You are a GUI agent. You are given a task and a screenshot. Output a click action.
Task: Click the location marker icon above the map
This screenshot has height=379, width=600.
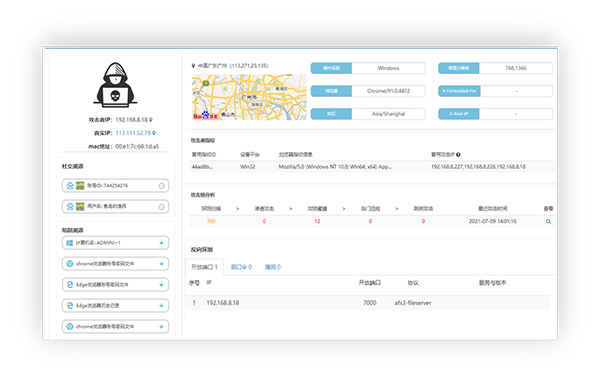pos(193,66)
